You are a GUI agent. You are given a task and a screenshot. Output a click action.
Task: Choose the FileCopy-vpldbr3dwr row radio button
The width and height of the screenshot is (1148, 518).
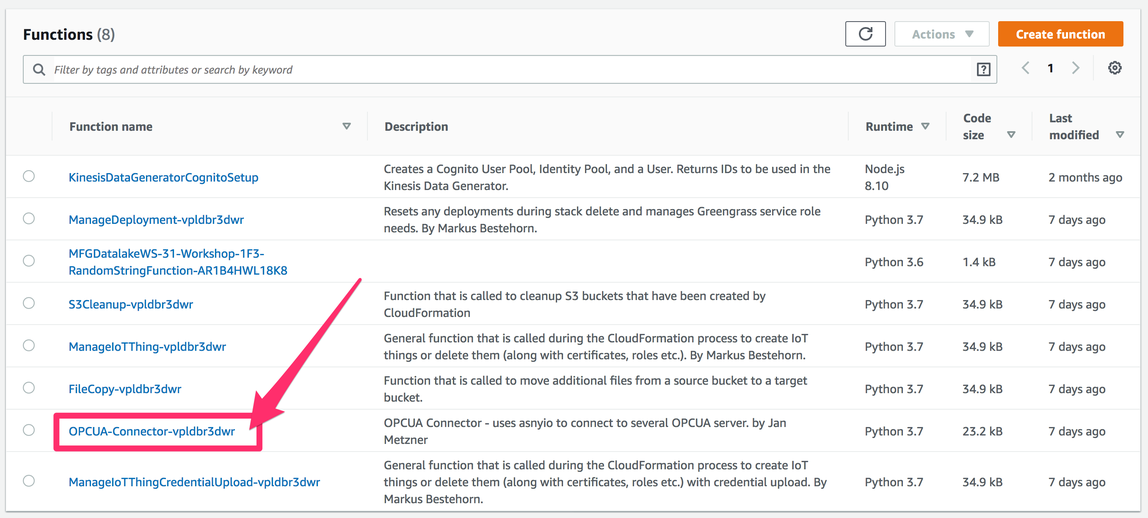pos(29,388)
